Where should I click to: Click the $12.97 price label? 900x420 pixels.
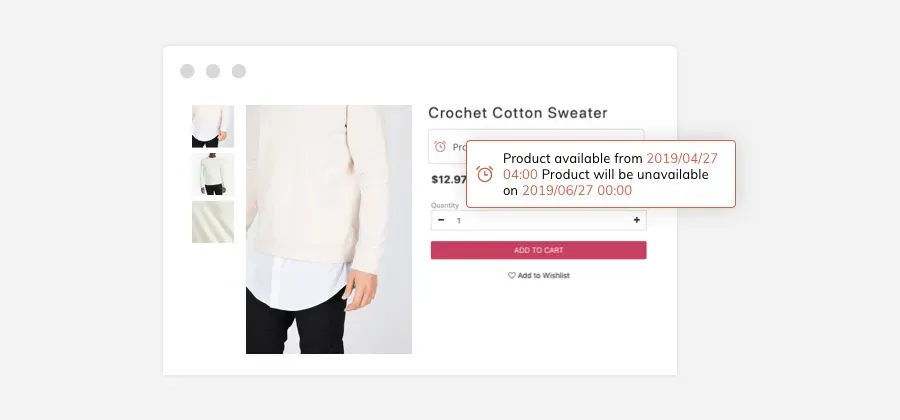tap(449, 180)
